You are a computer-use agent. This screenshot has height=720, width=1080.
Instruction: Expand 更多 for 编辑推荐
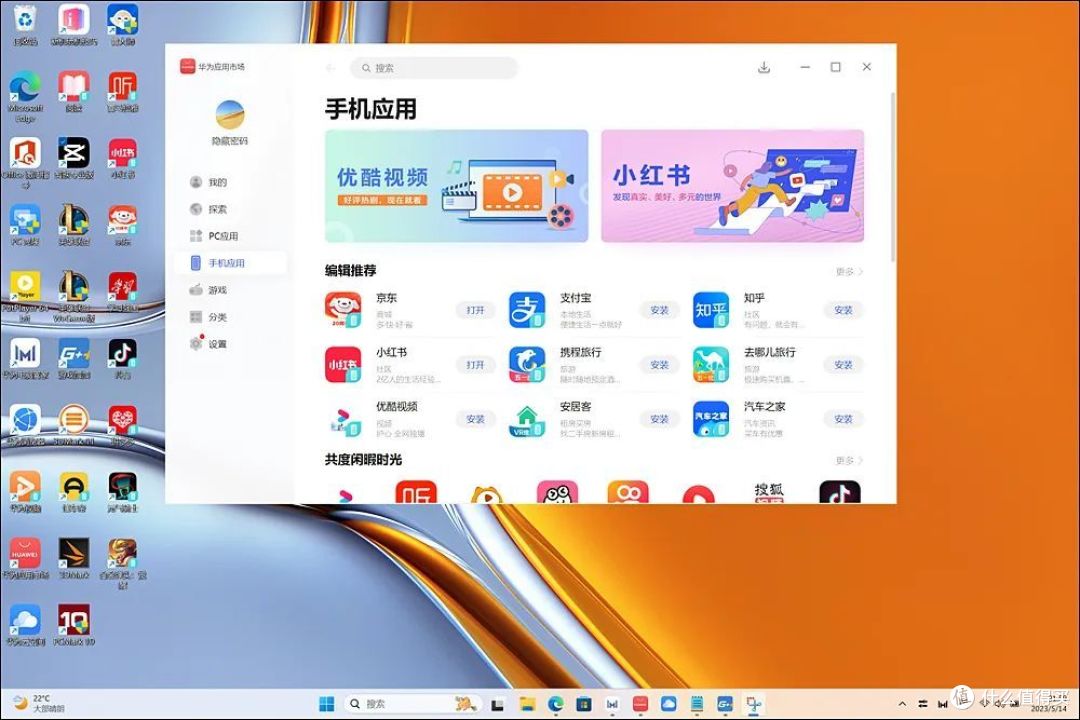(849, 271)
